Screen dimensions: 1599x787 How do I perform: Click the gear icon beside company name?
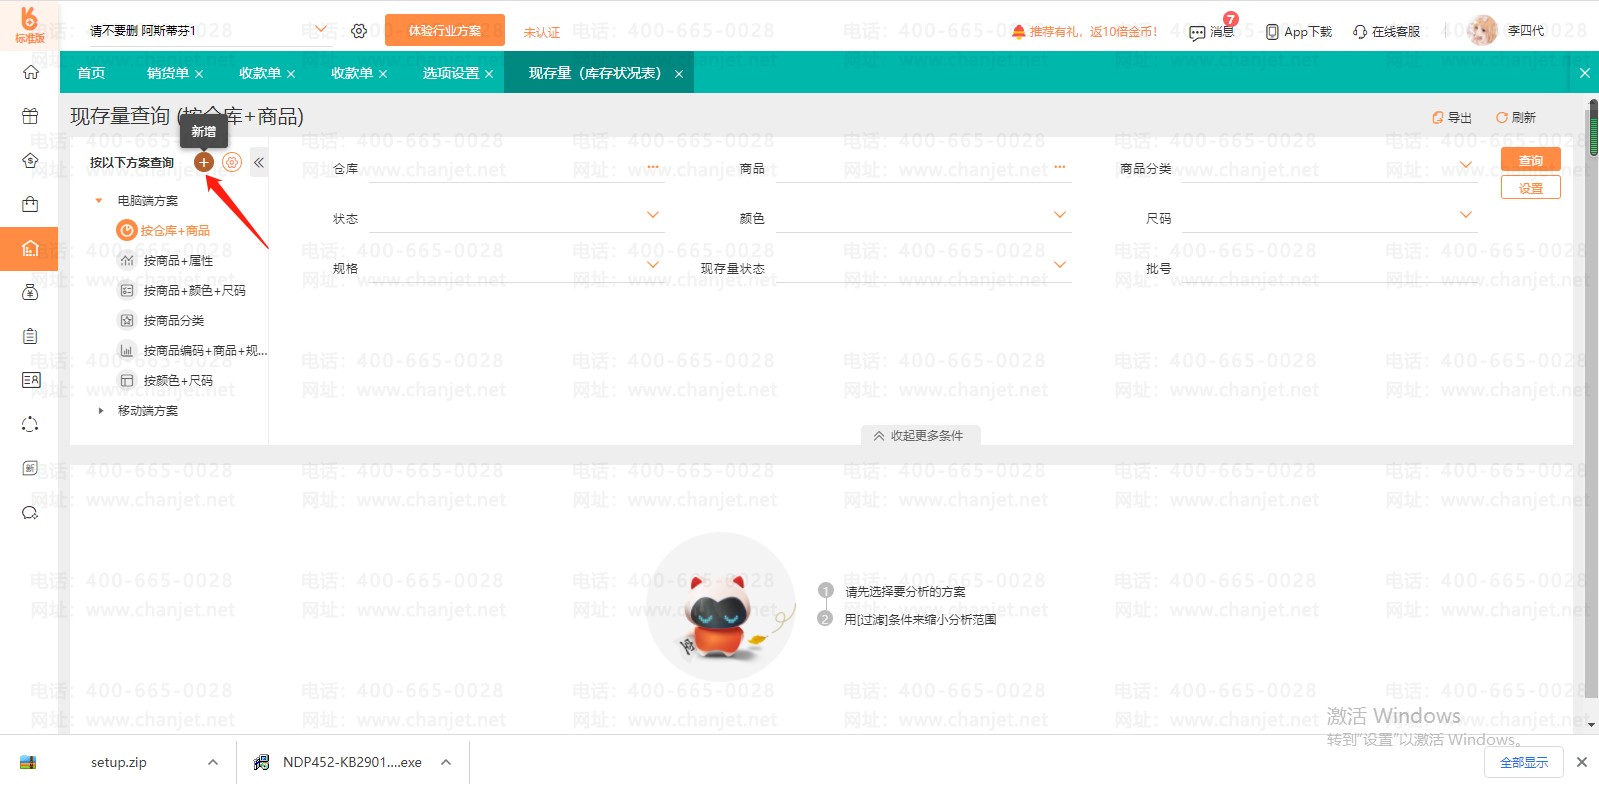tap(359, 31)
